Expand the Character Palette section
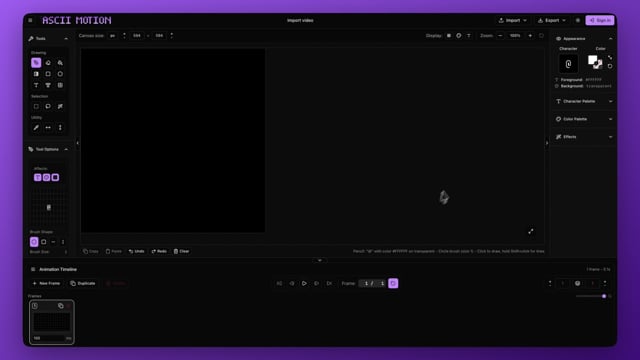Image resolution: width=640 pixels, height=360 pixels. [611, 101]
